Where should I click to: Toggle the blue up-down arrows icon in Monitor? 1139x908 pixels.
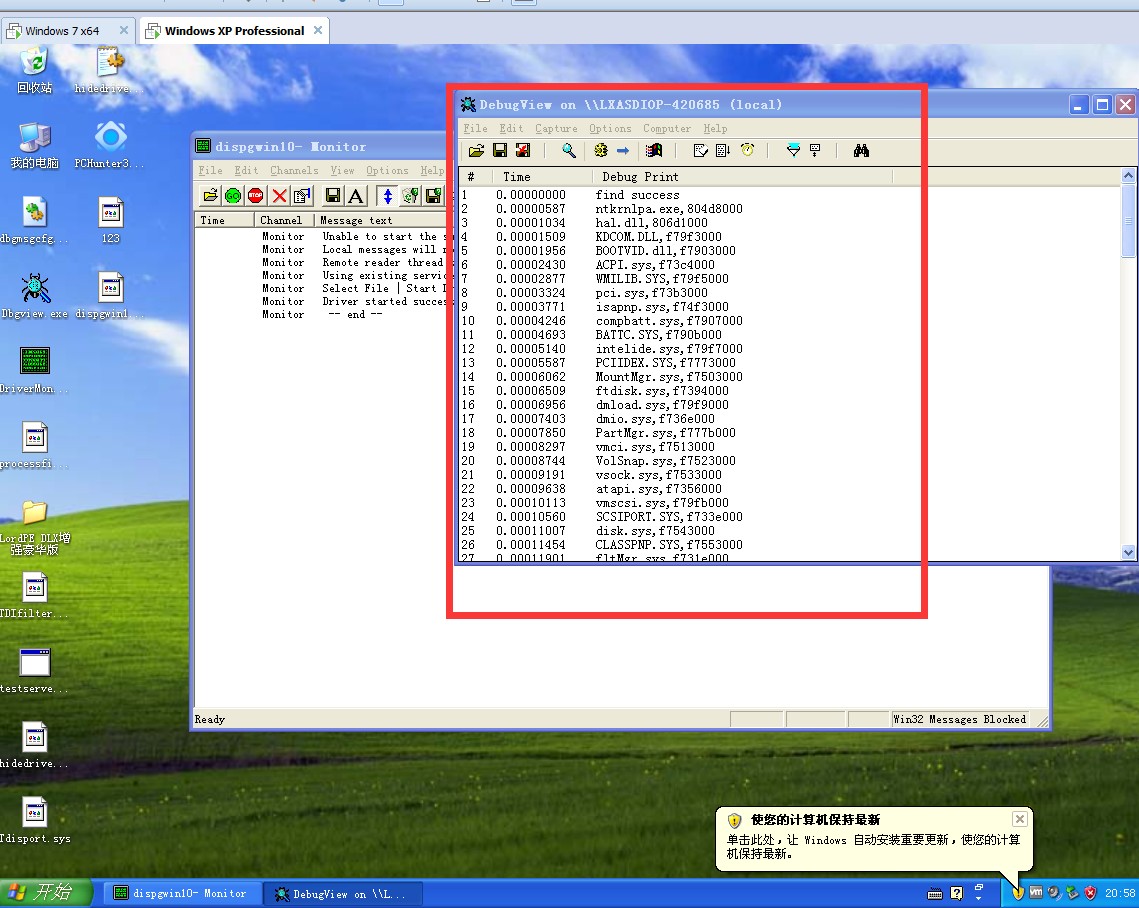pos(388,195)
